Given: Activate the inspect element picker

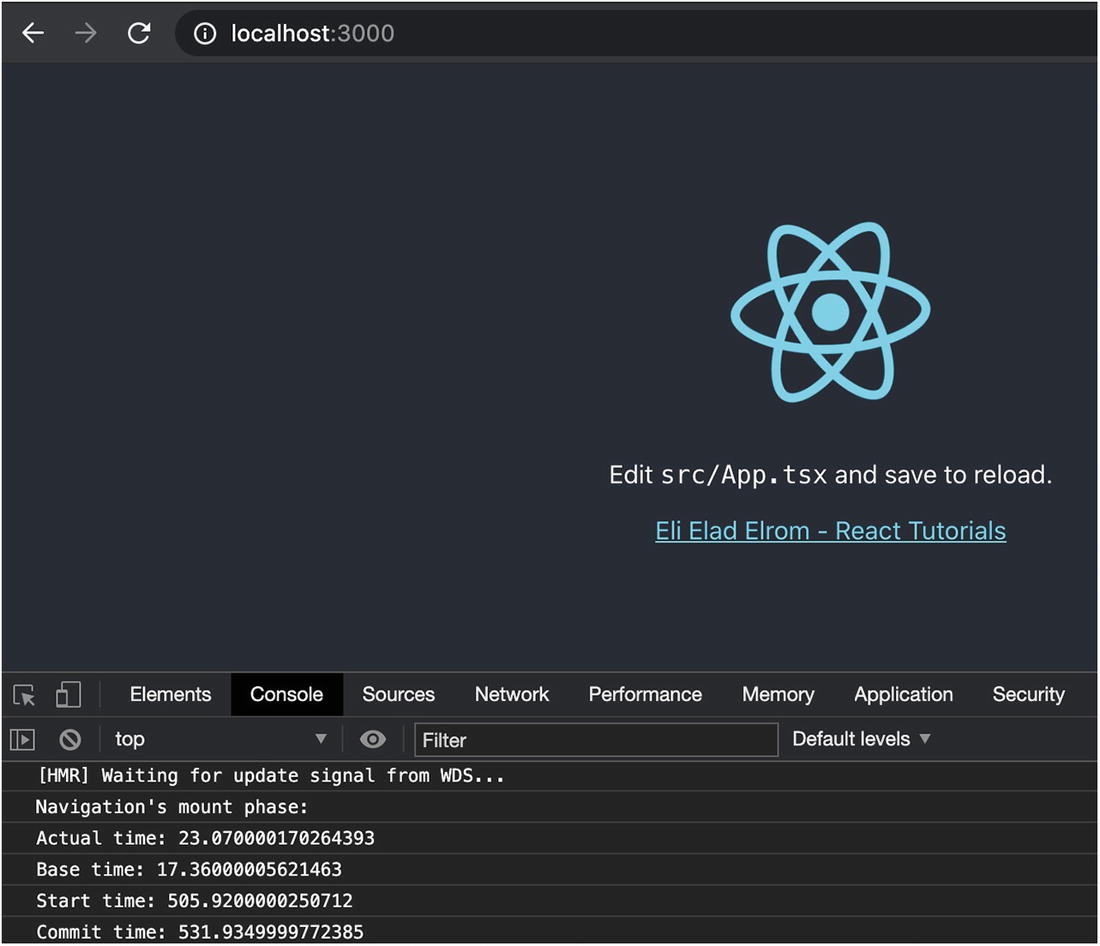Looking at the screenshot, I should pos(25,695).
